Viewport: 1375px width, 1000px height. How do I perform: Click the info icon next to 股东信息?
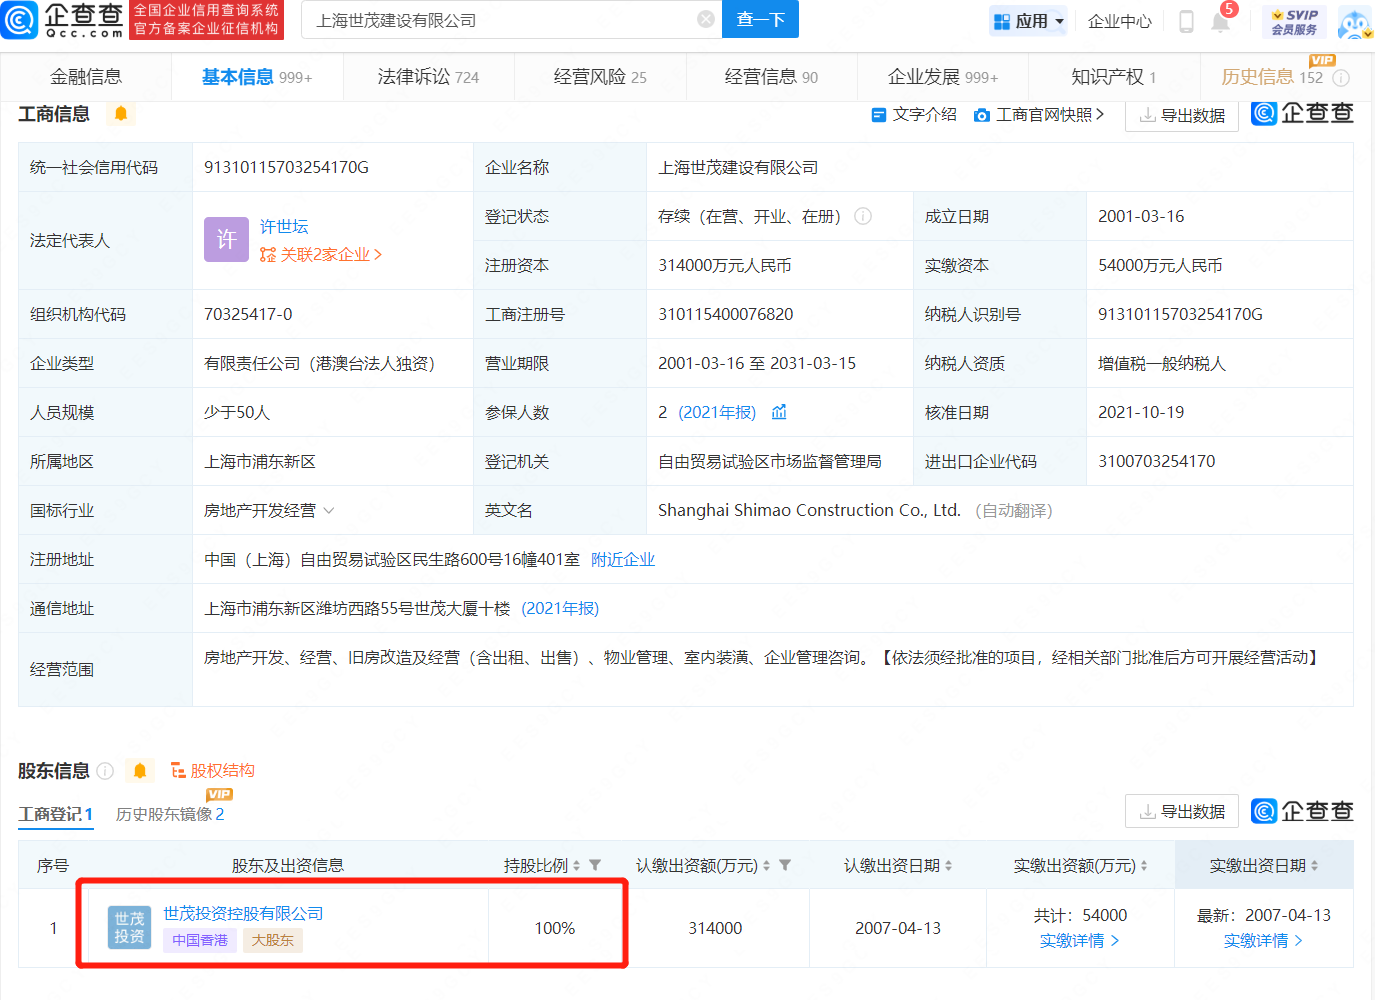click(105, 771)
